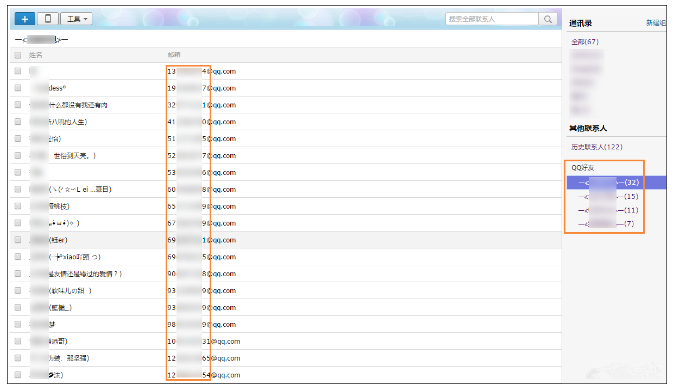Click the email 19…7@qq.com
The height and width of the screenshot is (389, 685).
(202, 88)
